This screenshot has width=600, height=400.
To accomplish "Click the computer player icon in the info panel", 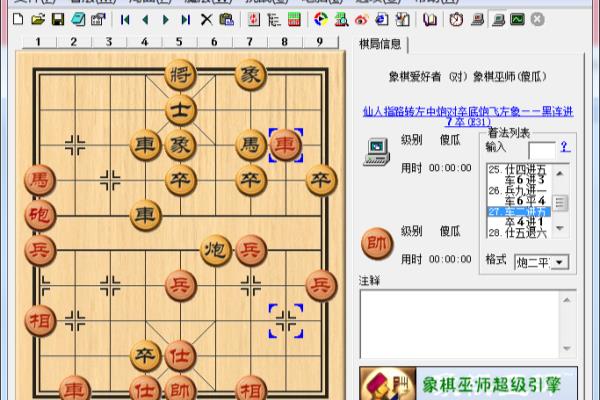I will tap(377, 152).
